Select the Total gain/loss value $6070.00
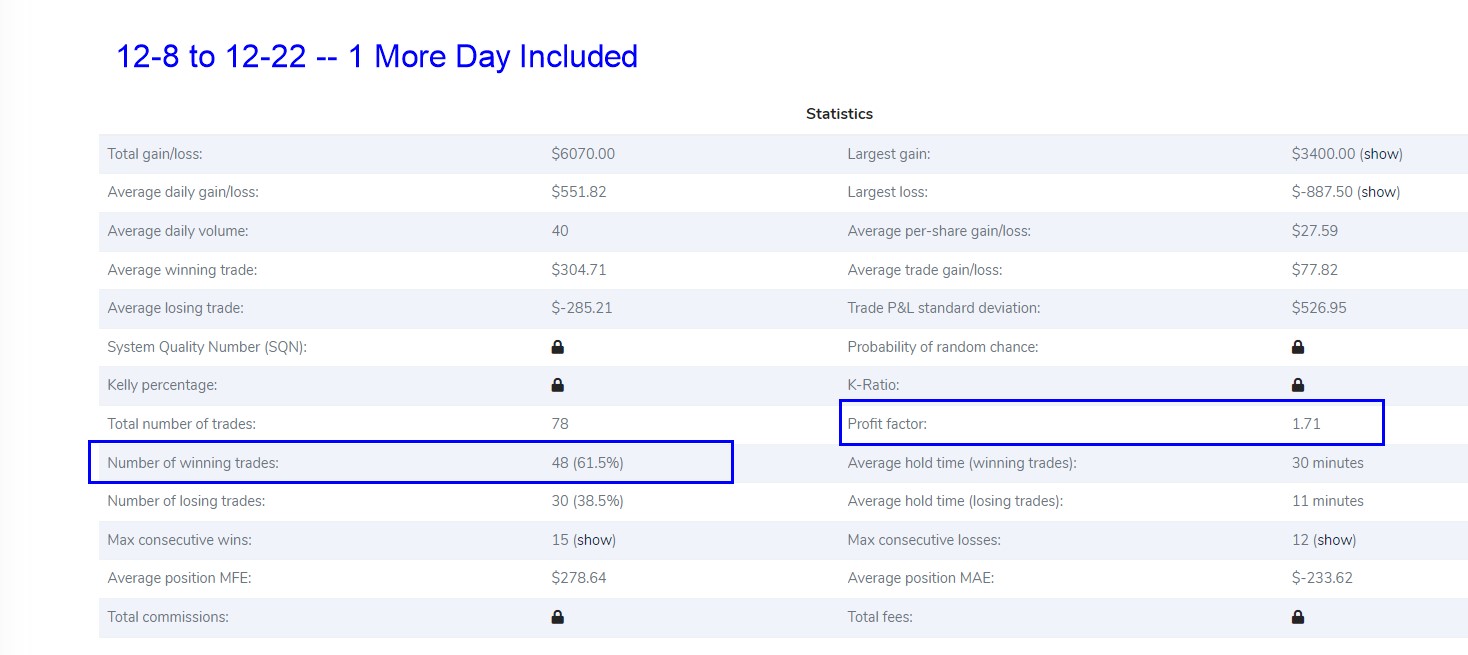 [583, 154]
